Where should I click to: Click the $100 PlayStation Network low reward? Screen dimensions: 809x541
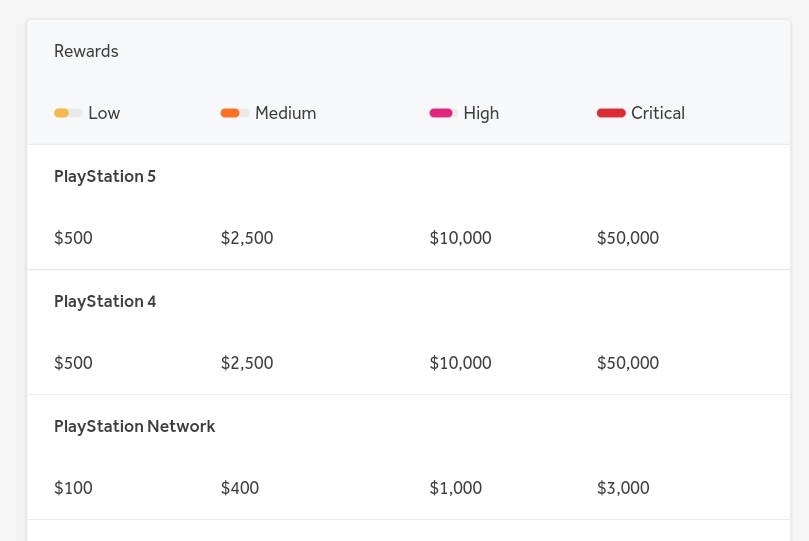coord(73,487)
